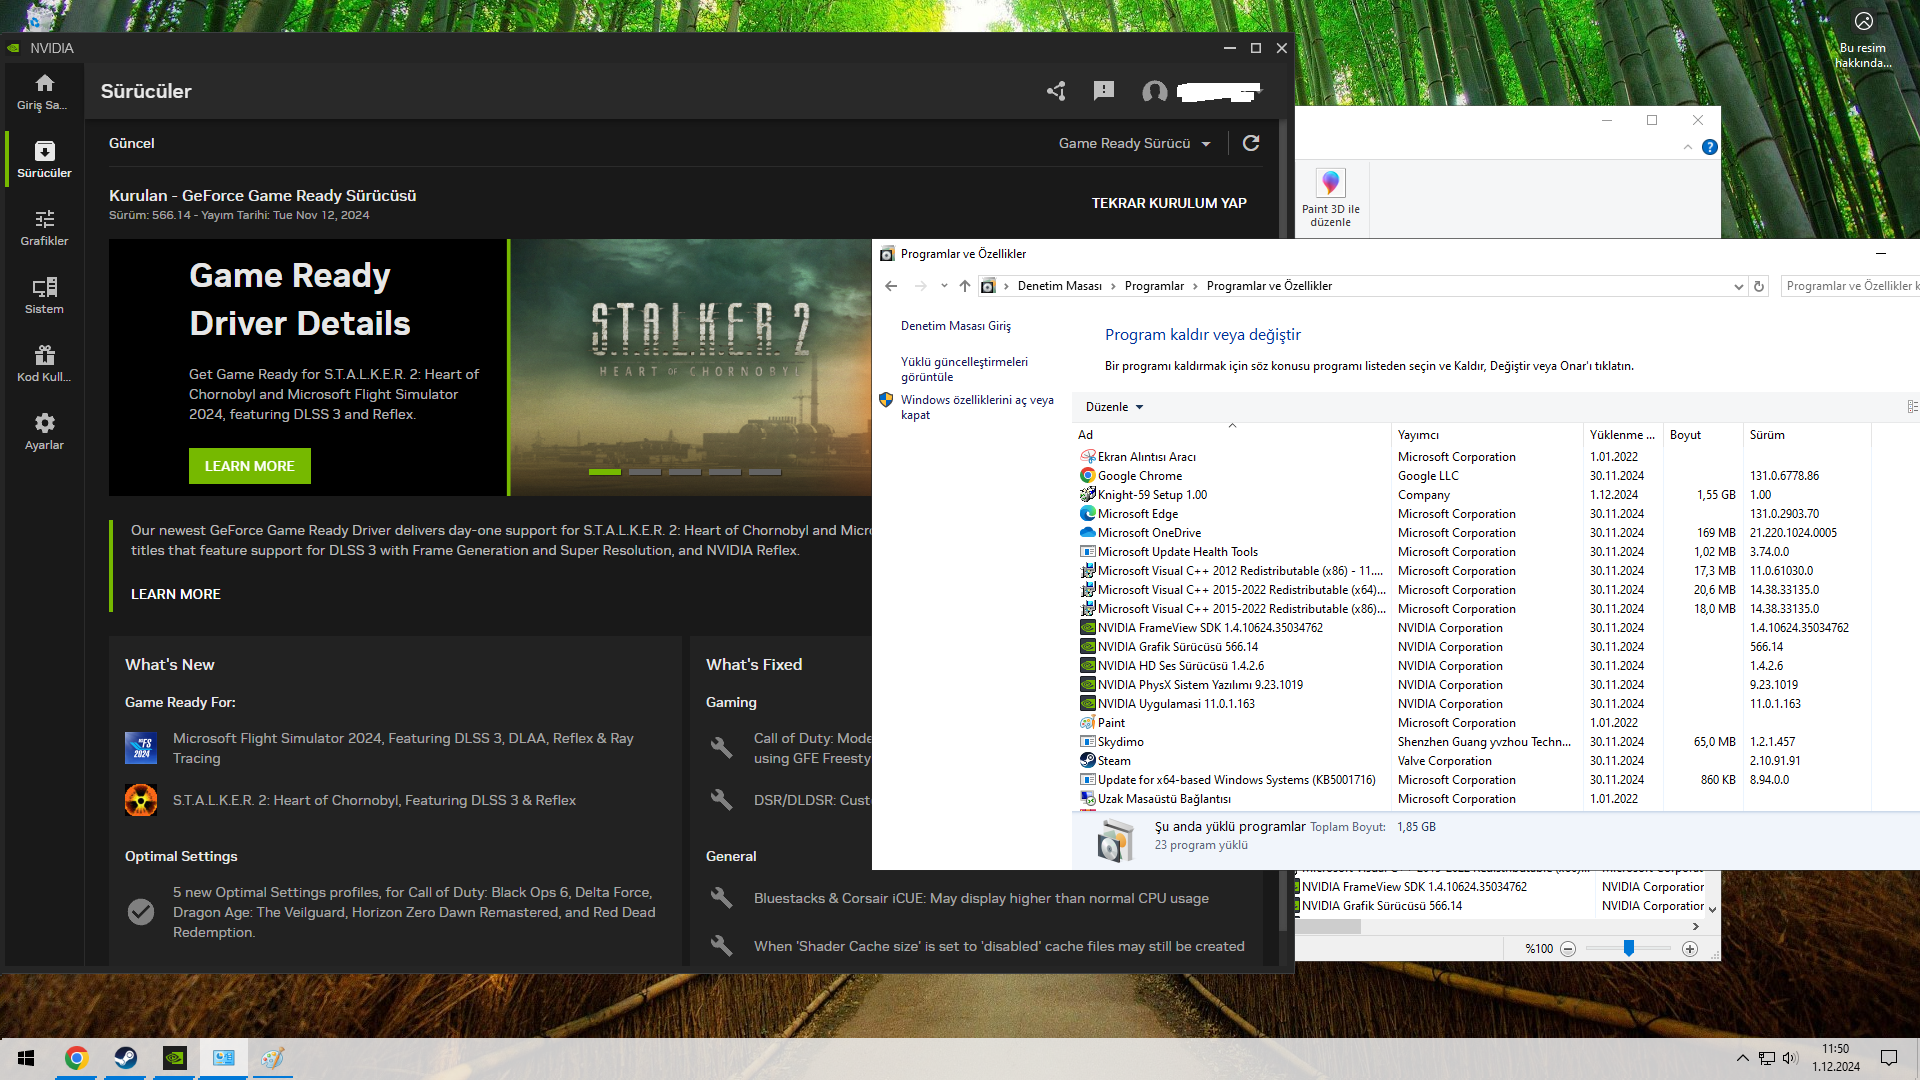Open Yüklü güncelleştirmeleri görüntüle link
This screenshot has height=1080, width=1920.
[x=964, y=369]
